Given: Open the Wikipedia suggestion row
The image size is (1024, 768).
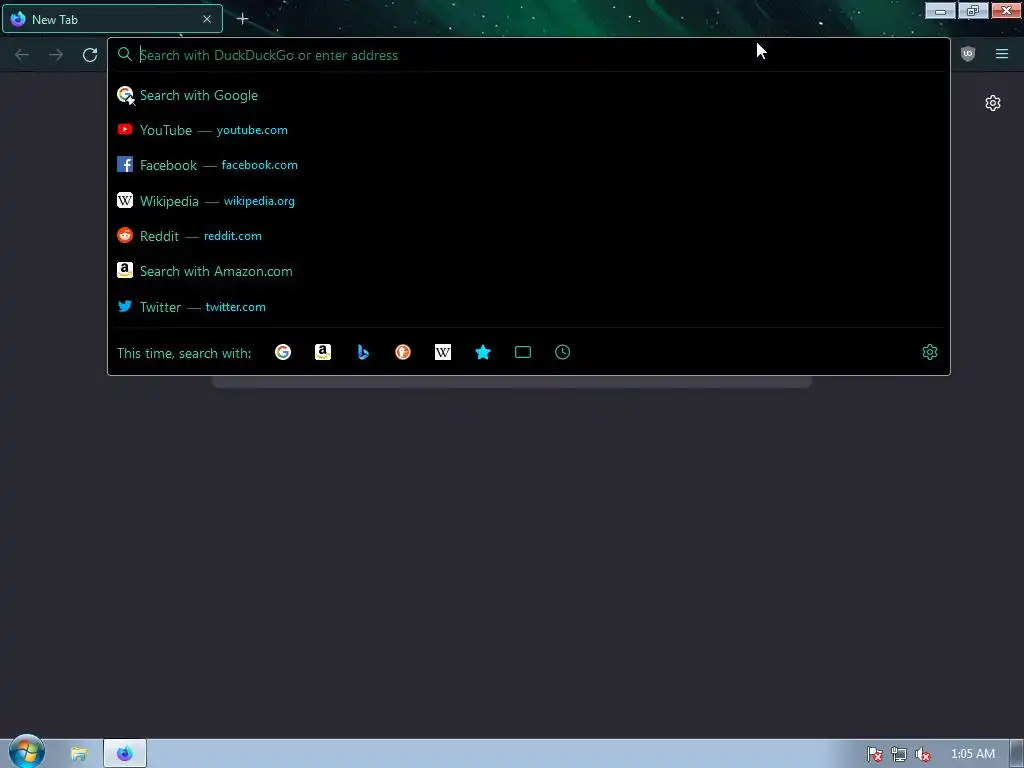Looking at the screenshot, I should [x=529, y=200].
